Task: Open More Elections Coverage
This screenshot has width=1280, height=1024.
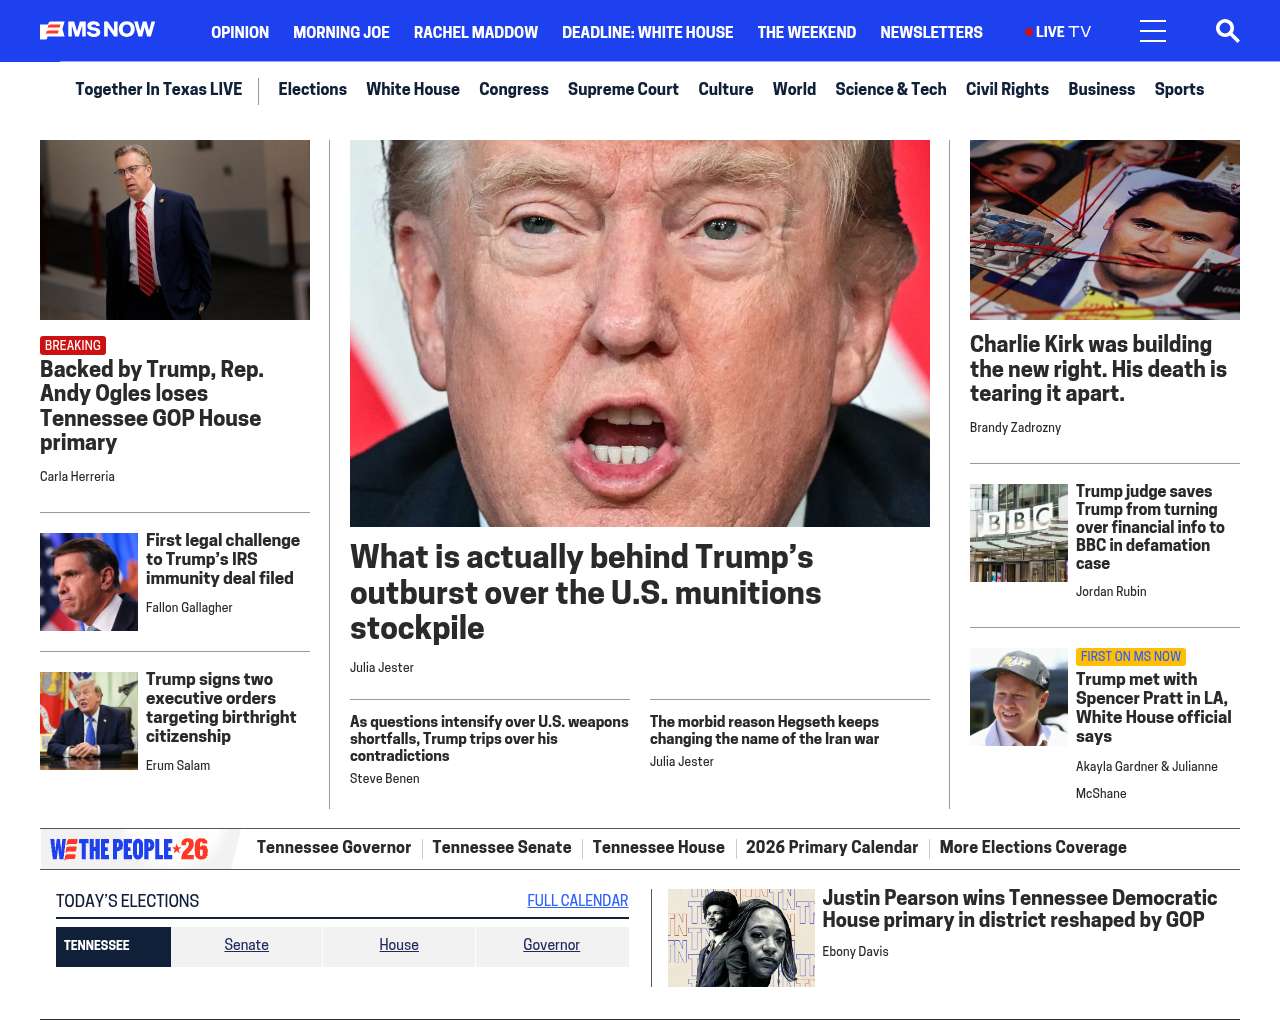Action: tap(1033, 848)
